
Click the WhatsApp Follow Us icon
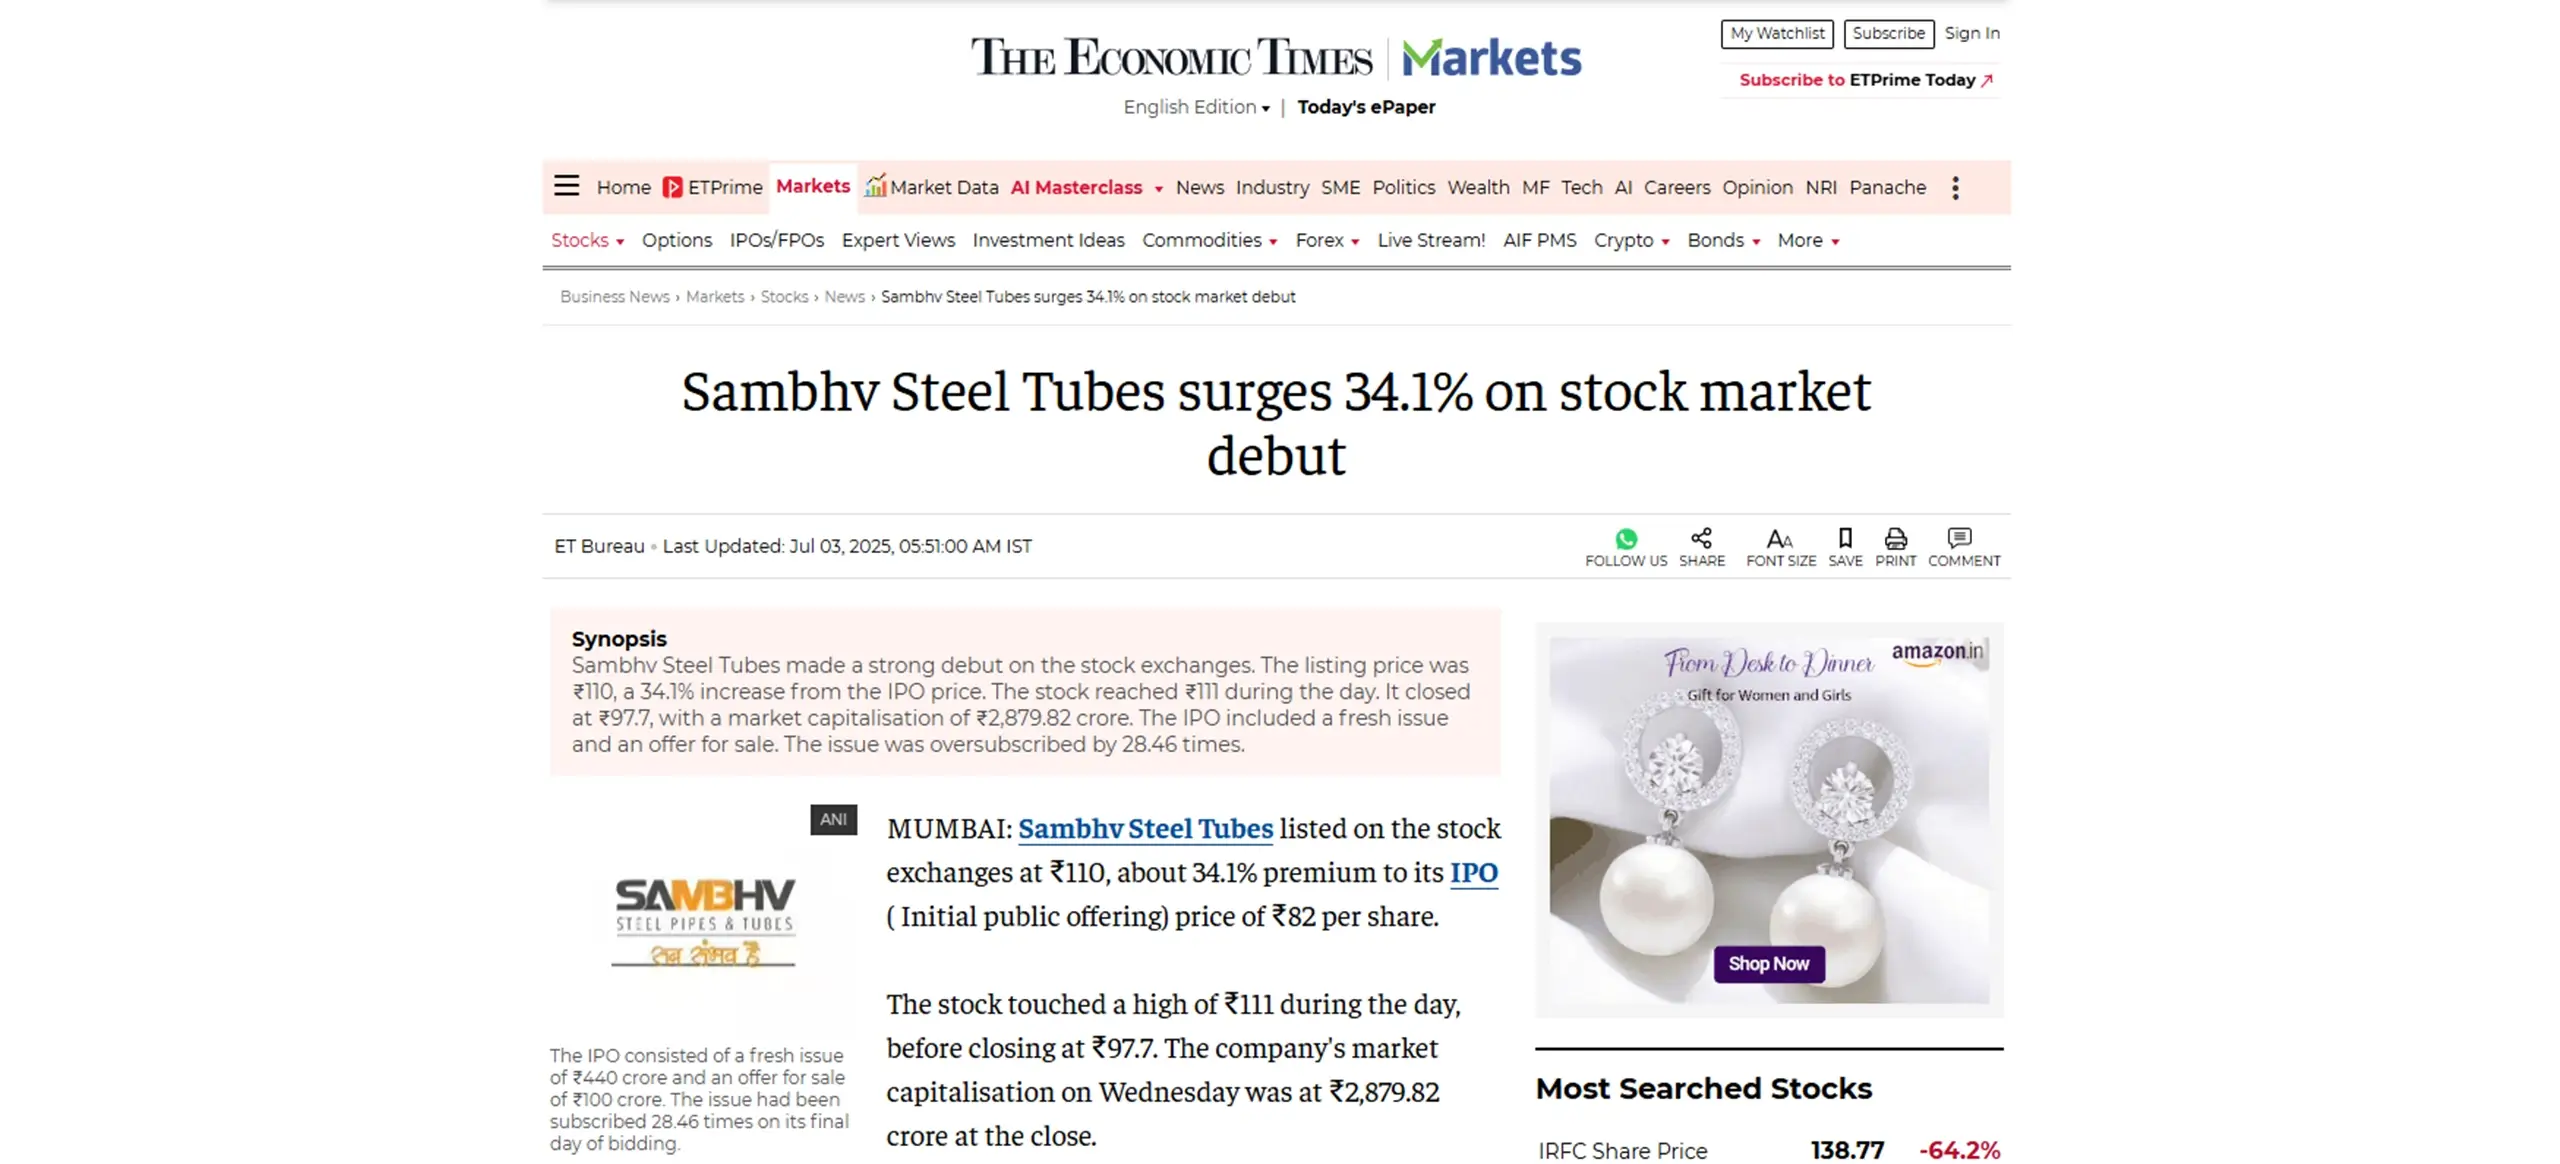1625,539
